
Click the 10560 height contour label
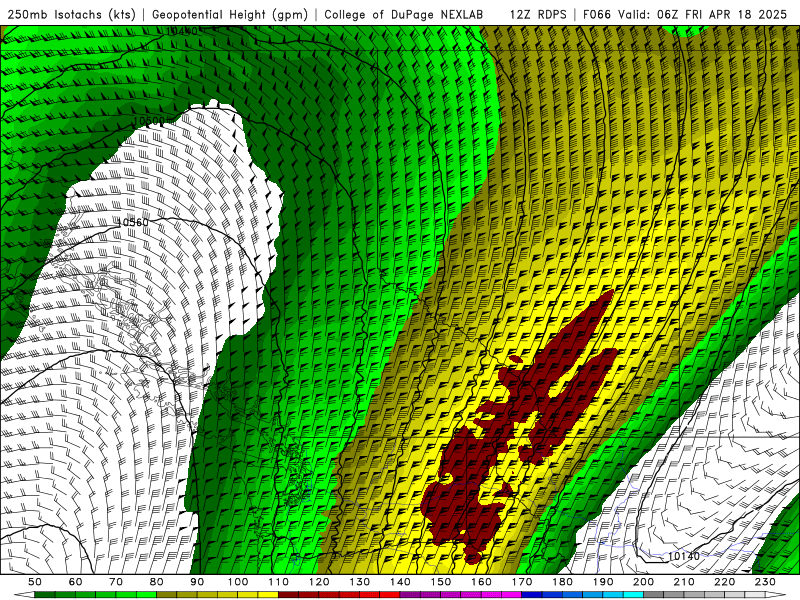(x=133, y=222)
